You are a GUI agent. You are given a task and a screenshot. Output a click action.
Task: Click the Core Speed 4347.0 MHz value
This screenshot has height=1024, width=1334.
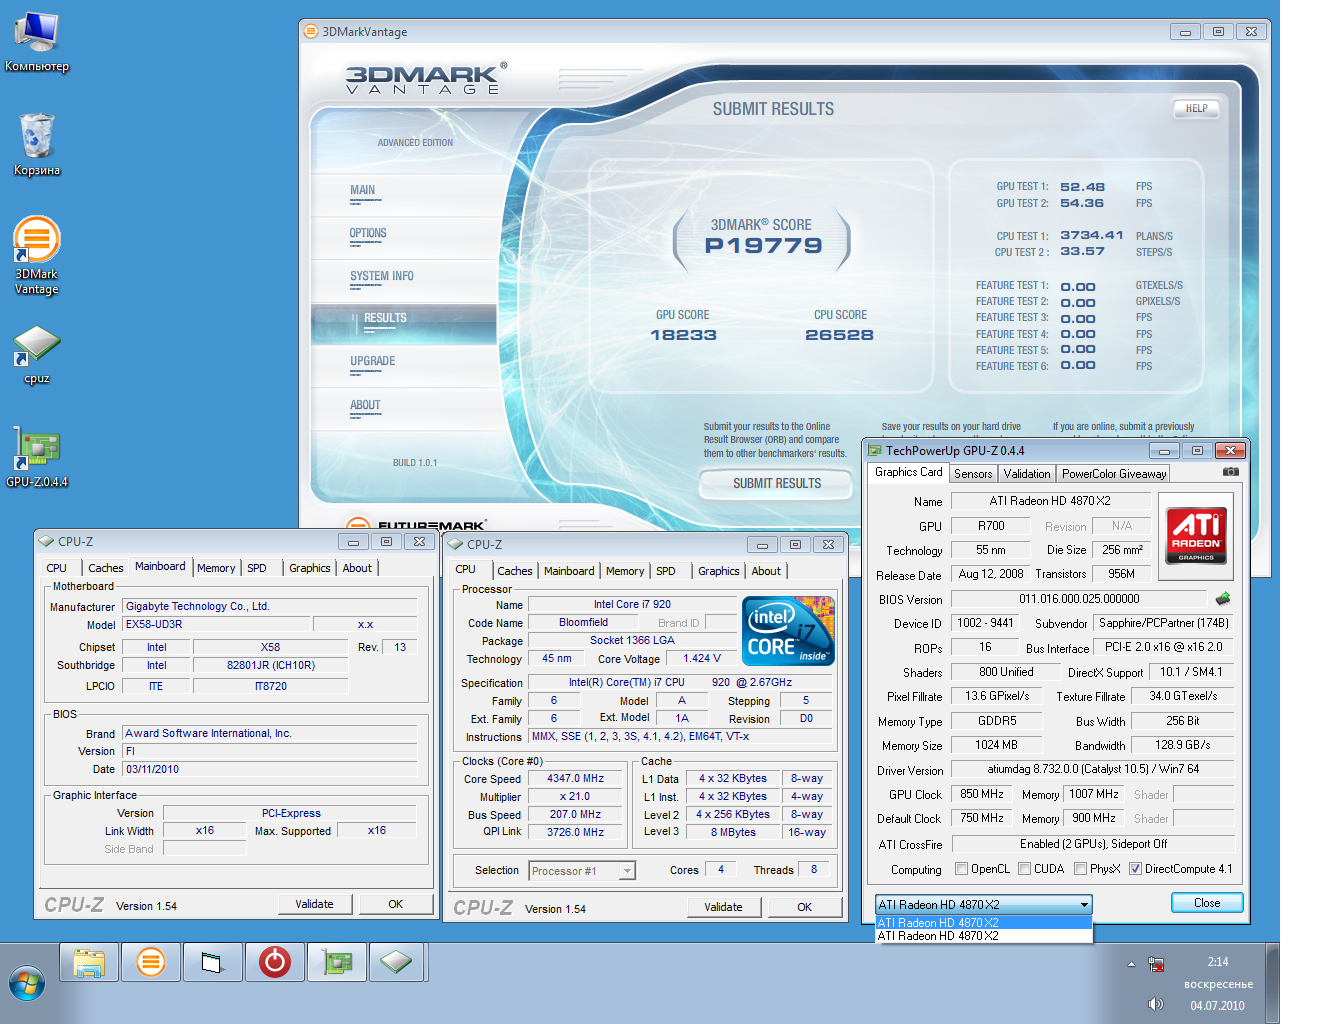[576, 778]
